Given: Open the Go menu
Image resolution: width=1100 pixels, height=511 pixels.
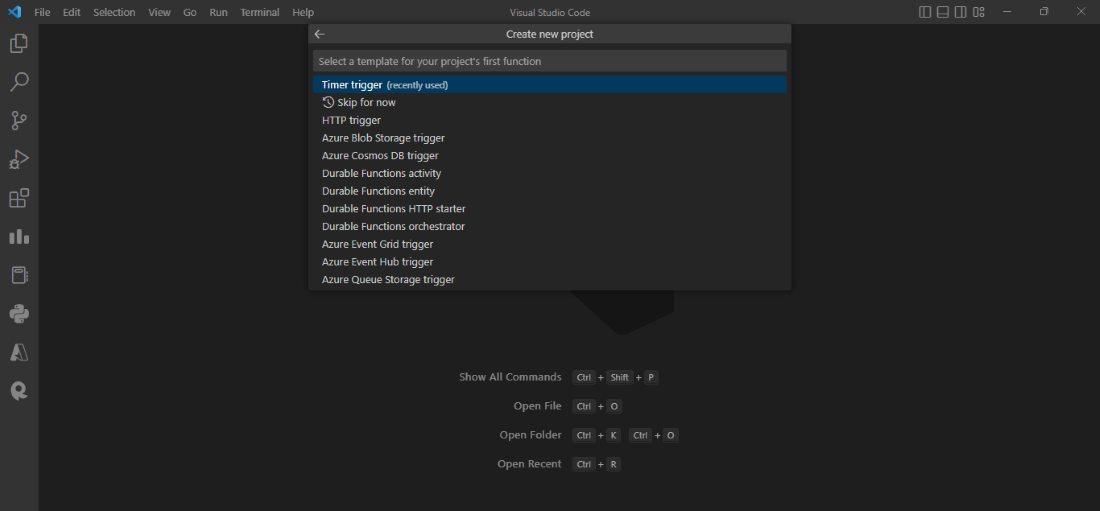Looking at the screenshot, I should pos(189,12).
